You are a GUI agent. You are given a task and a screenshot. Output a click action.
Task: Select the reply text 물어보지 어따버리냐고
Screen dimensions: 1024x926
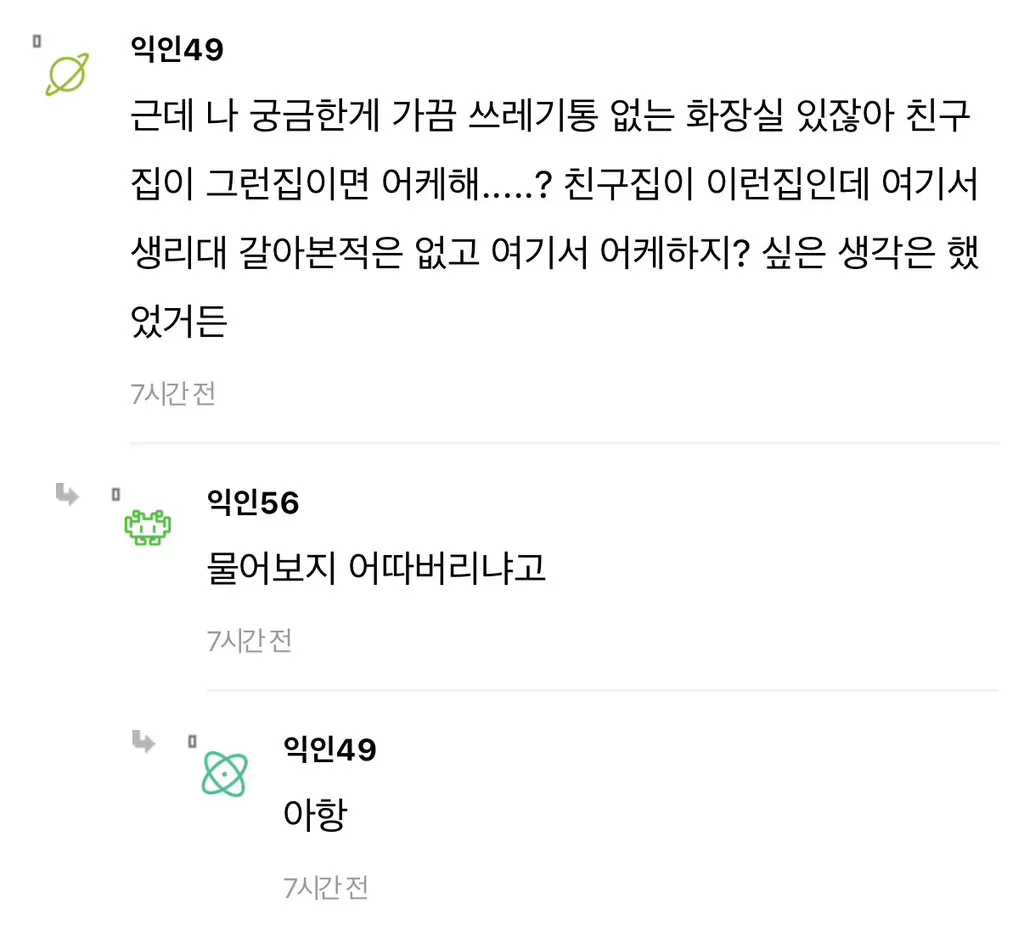tap(376, 569)
